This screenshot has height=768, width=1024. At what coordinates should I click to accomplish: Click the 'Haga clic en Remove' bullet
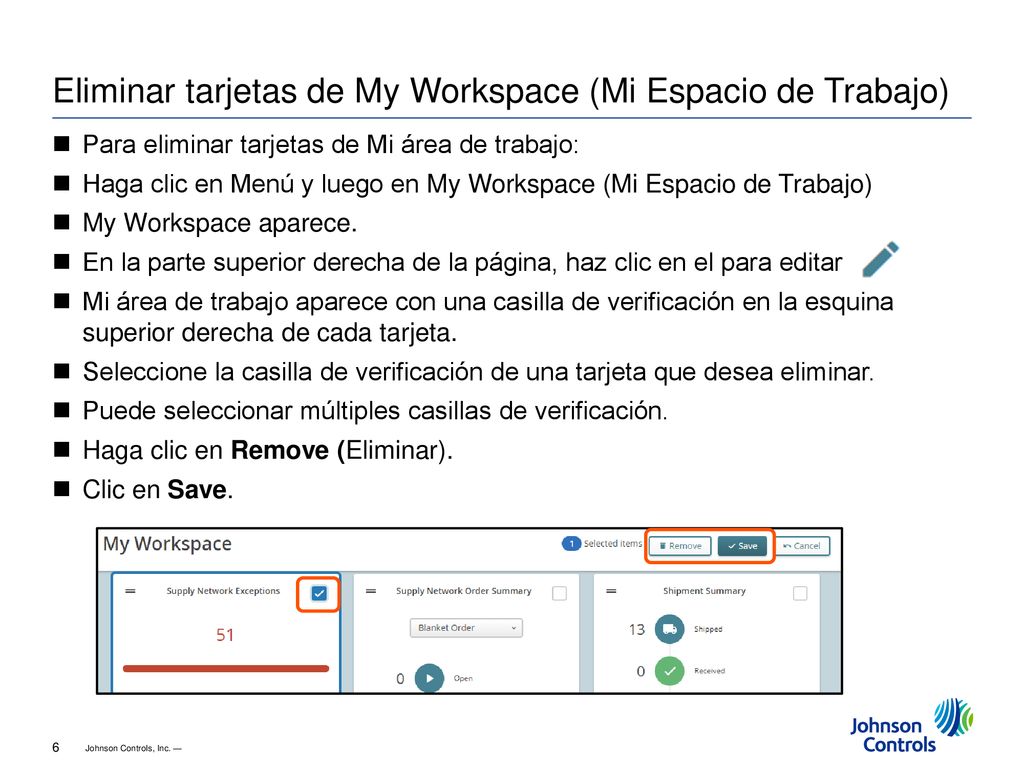[x=267, y=451]
